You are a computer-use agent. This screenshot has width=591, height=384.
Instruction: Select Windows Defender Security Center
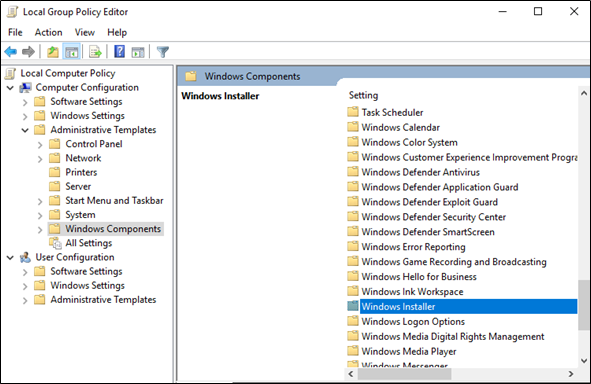point(434,217)
